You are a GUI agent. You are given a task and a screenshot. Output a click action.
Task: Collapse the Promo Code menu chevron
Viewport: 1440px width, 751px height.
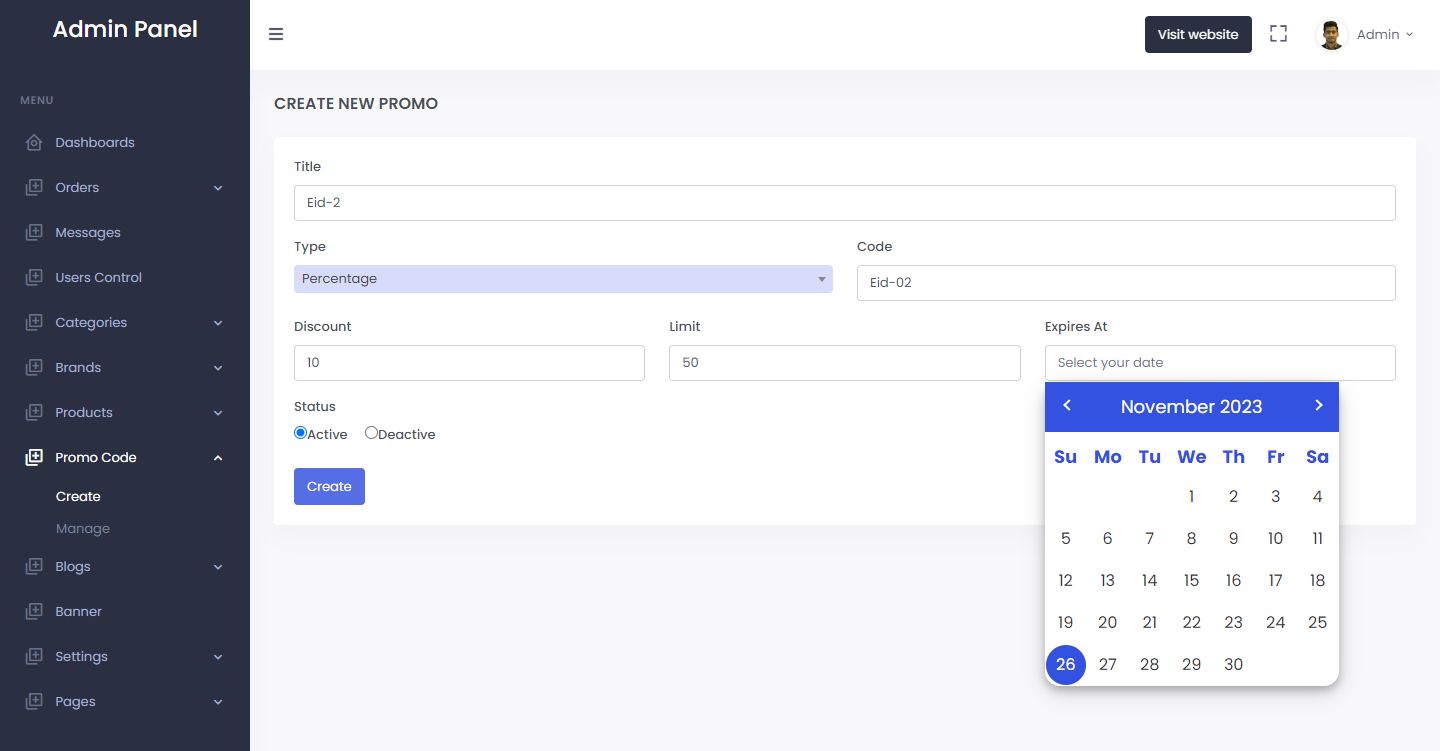(218, 458)
